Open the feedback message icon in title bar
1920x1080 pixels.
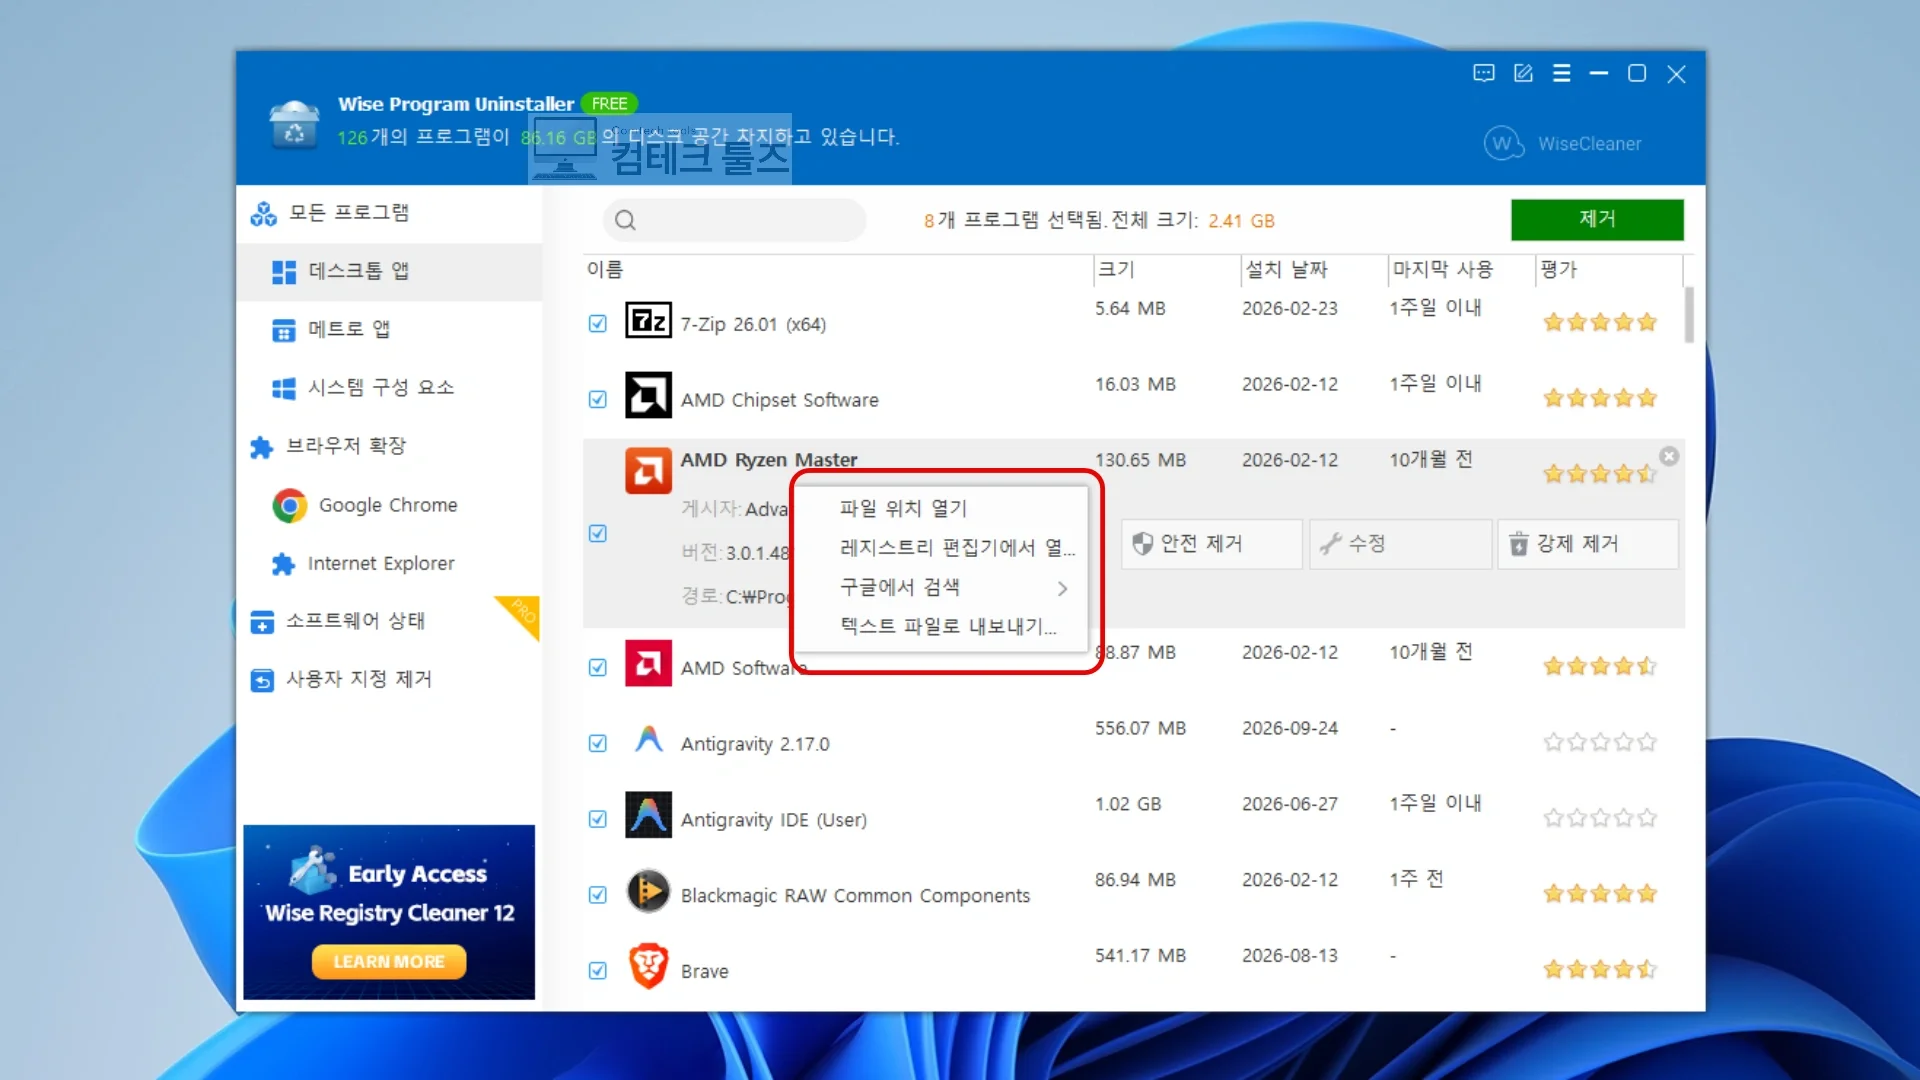(x=1484, y=73)
